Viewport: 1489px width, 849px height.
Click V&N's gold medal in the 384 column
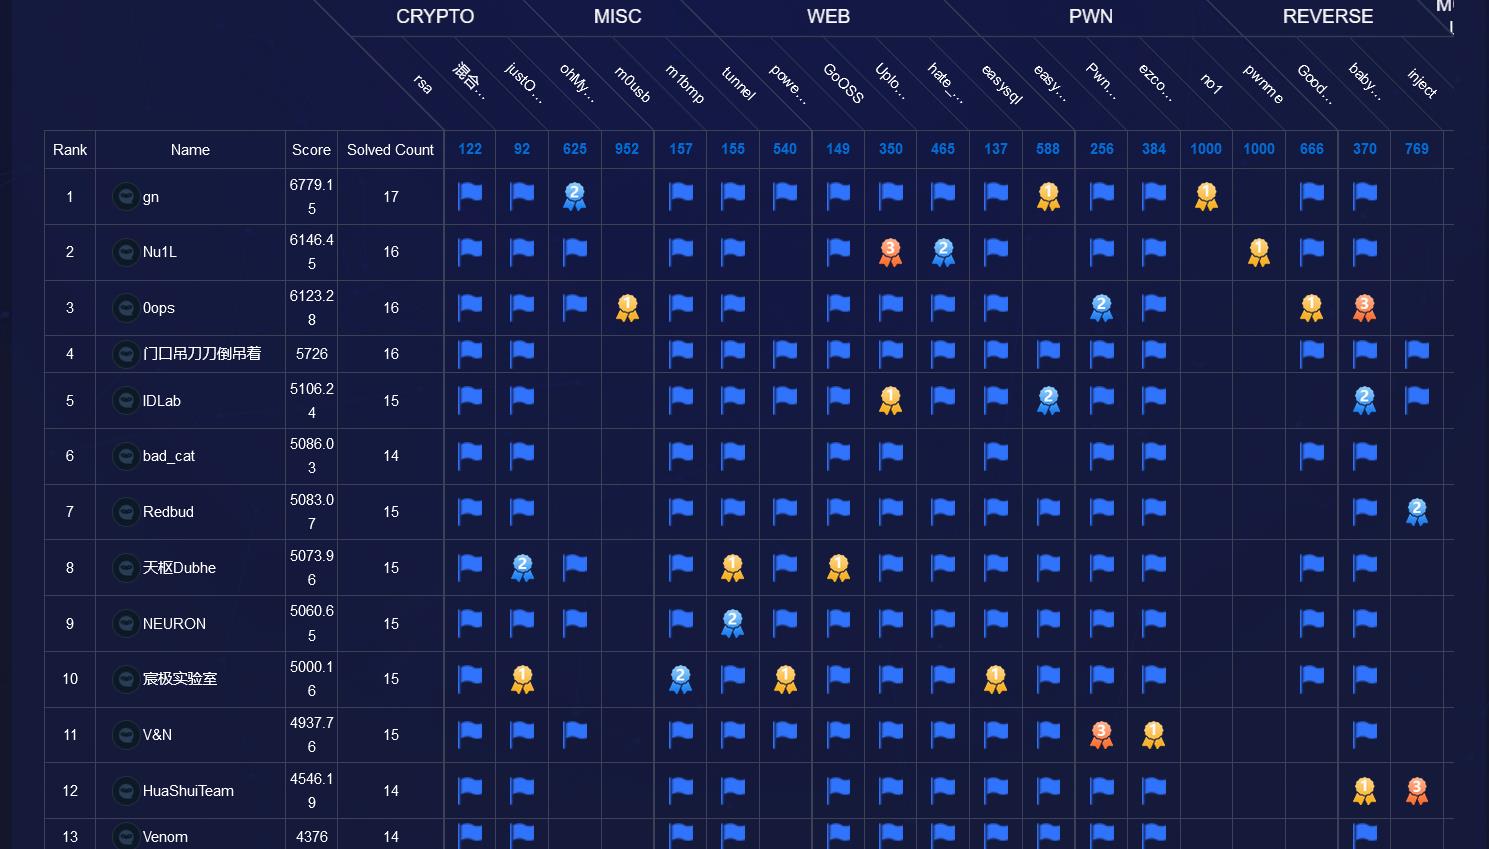(1153, 735)
